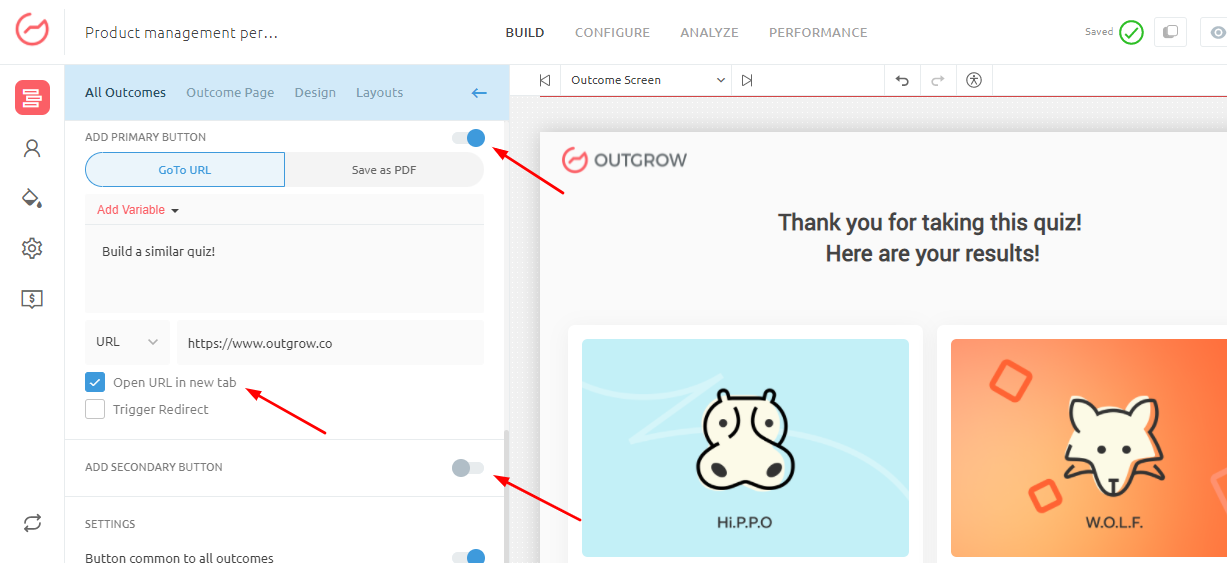This screenshot has width=1227, height=563.
Task: Switch to the ANALYZE tab
Action: [x=709, y=32]
